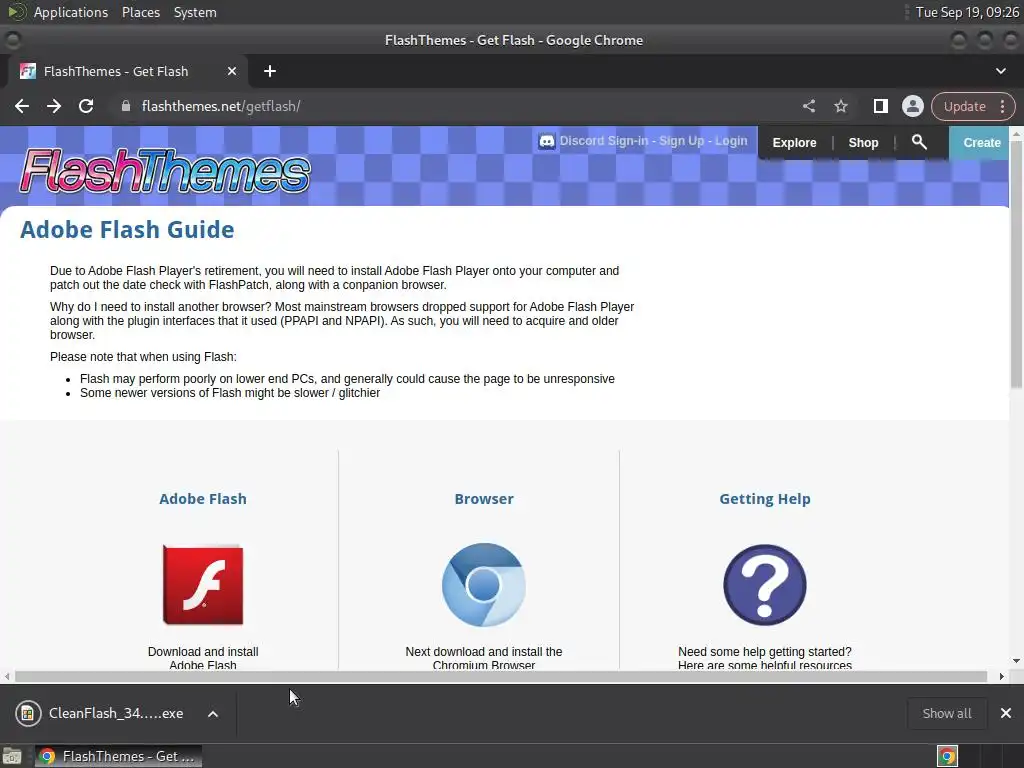
Task: Open the Shop menu
Action: point(863,142)
